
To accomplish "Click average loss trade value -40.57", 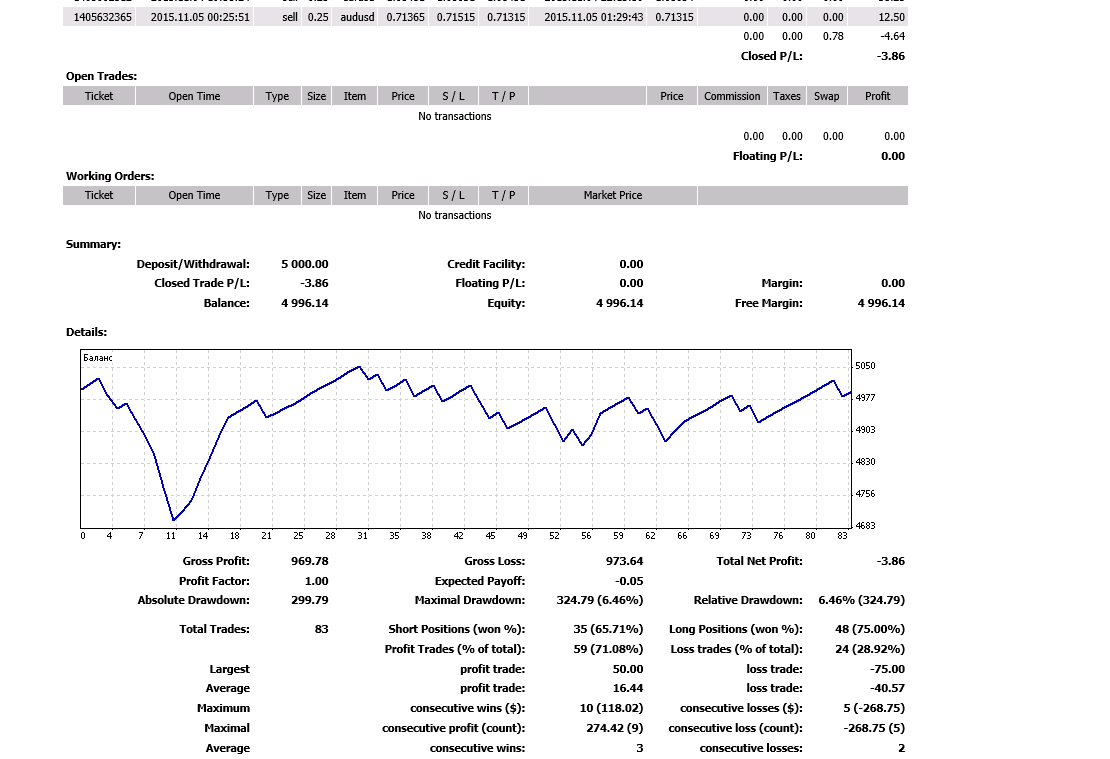I will click(888, 688).
